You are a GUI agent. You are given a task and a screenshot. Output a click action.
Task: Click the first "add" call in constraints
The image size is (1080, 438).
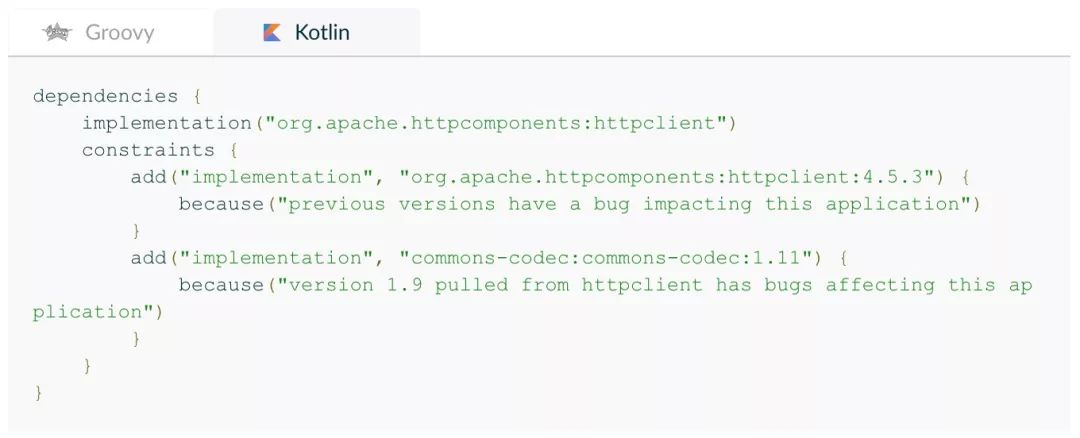click(x=148, y=177)
